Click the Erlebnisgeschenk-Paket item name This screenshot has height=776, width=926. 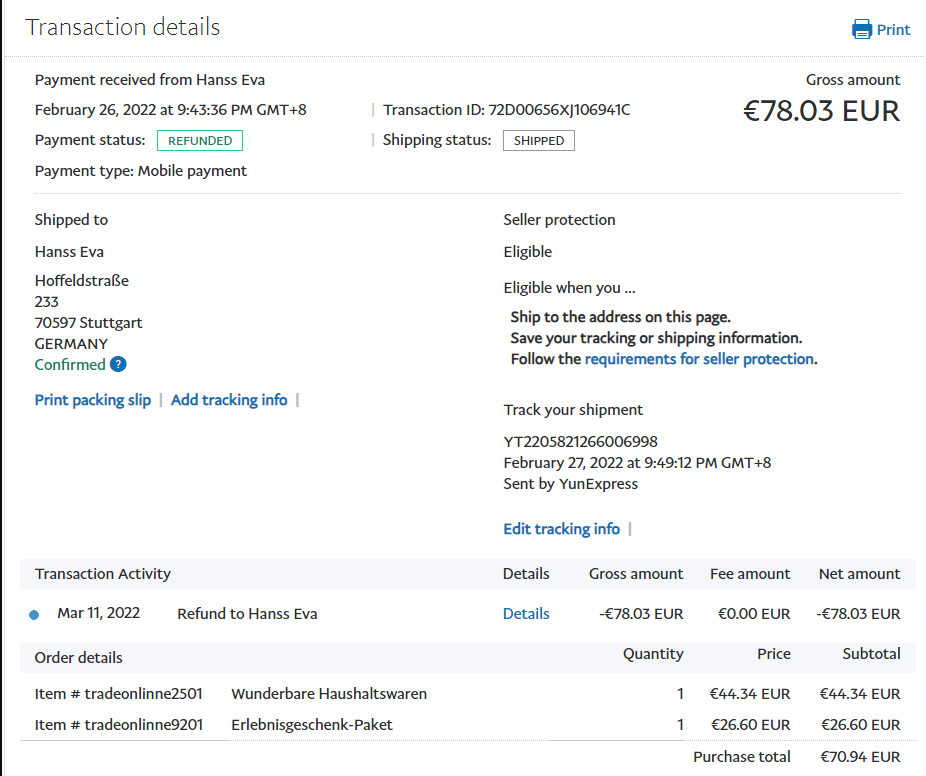pyautogui.click(x=311, y=725)
